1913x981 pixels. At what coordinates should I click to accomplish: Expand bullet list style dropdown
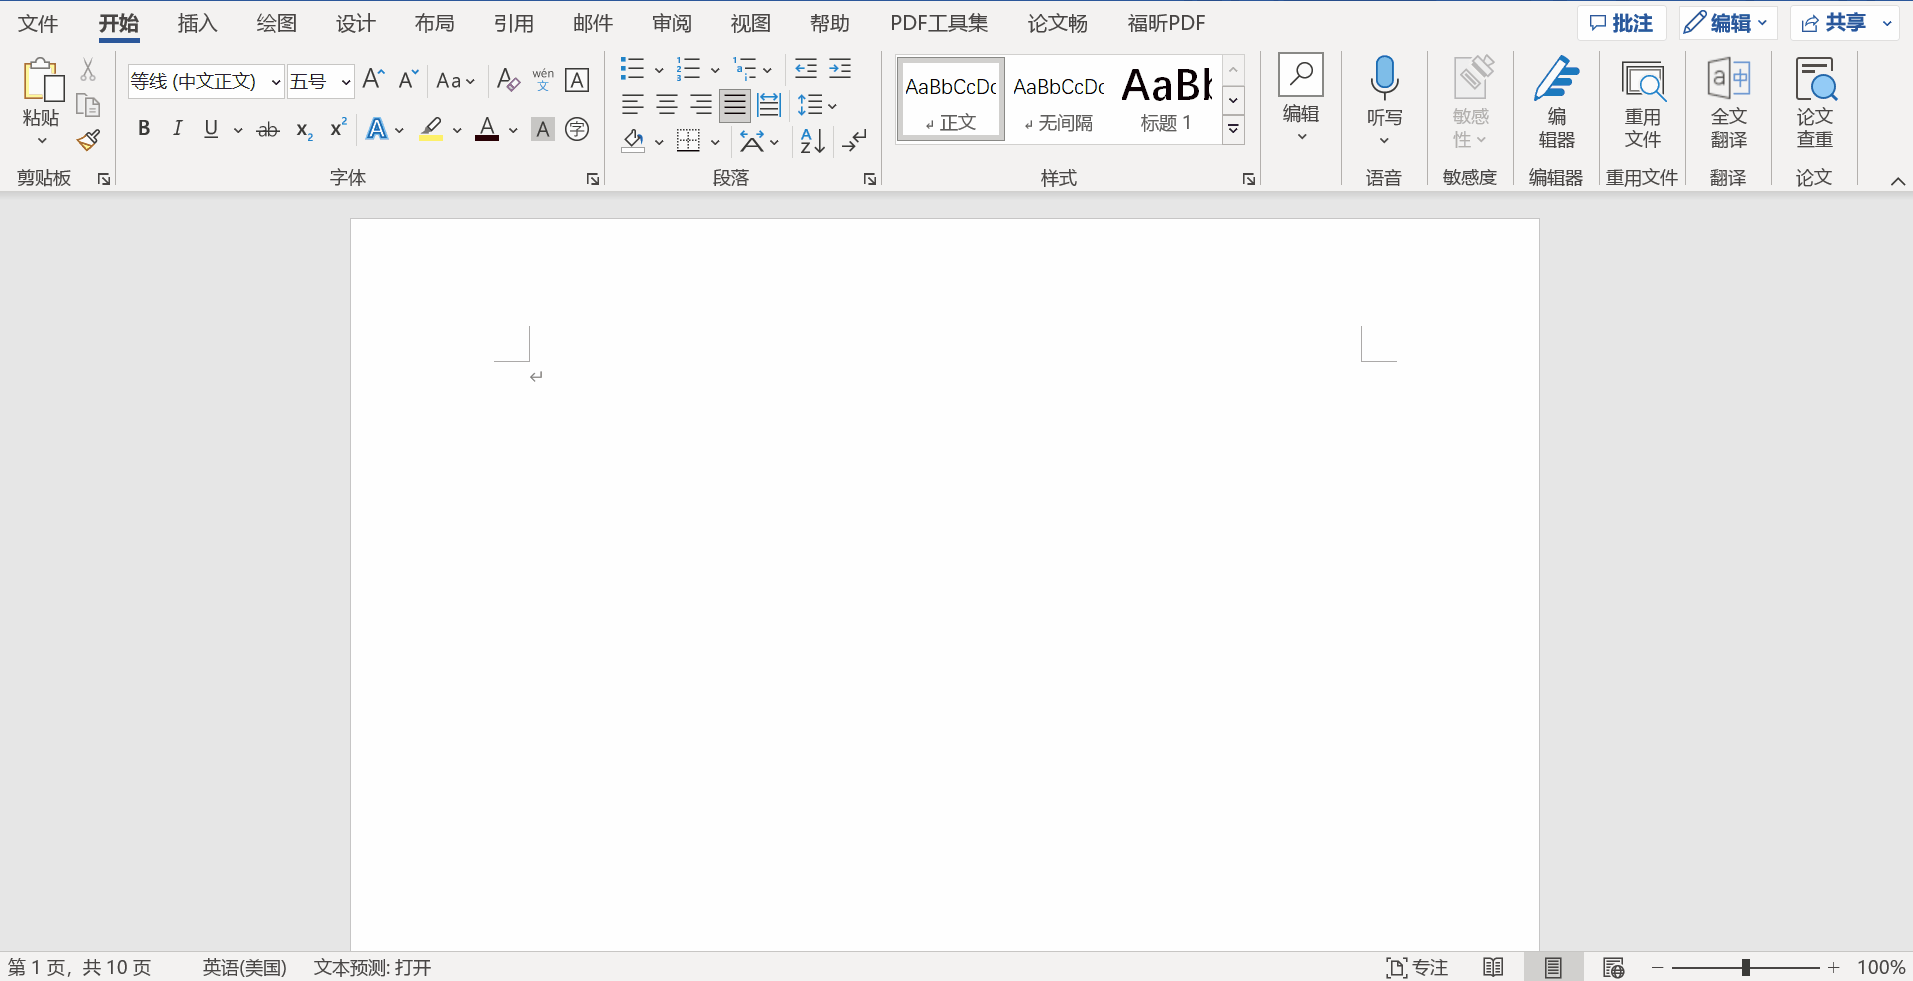[659, 69]
